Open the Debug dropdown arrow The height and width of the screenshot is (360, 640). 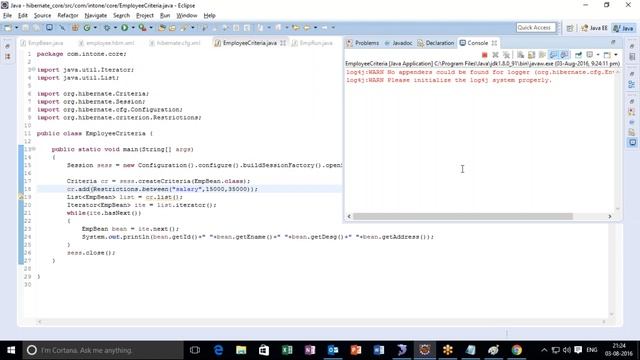click(115, 28)
